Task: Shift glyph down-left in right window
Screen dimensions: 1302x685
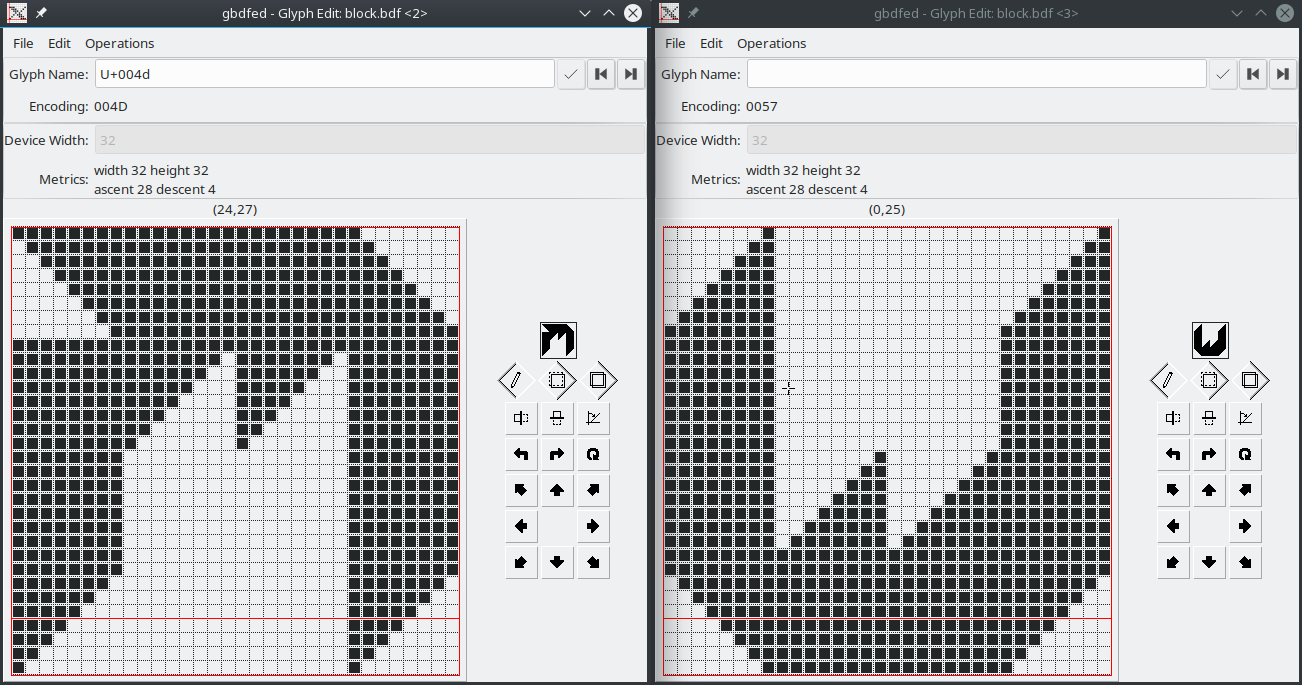Action: click(x=1173, y=562)
